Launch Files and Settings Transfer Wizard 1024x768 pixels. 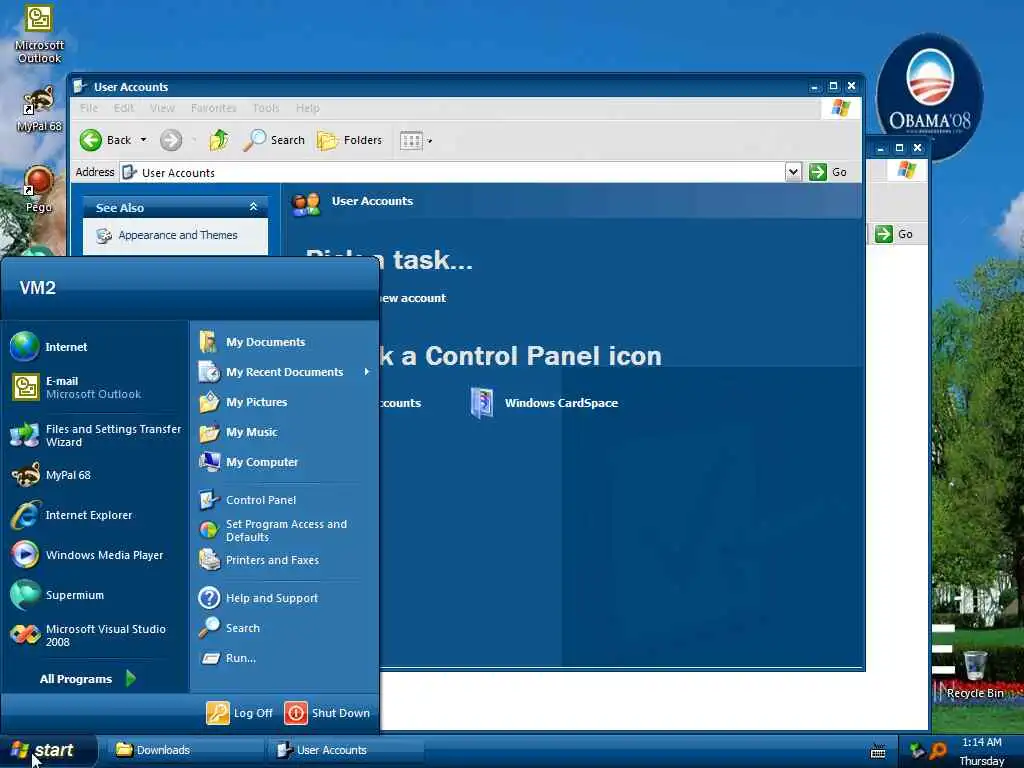click(x=95, y=436)
